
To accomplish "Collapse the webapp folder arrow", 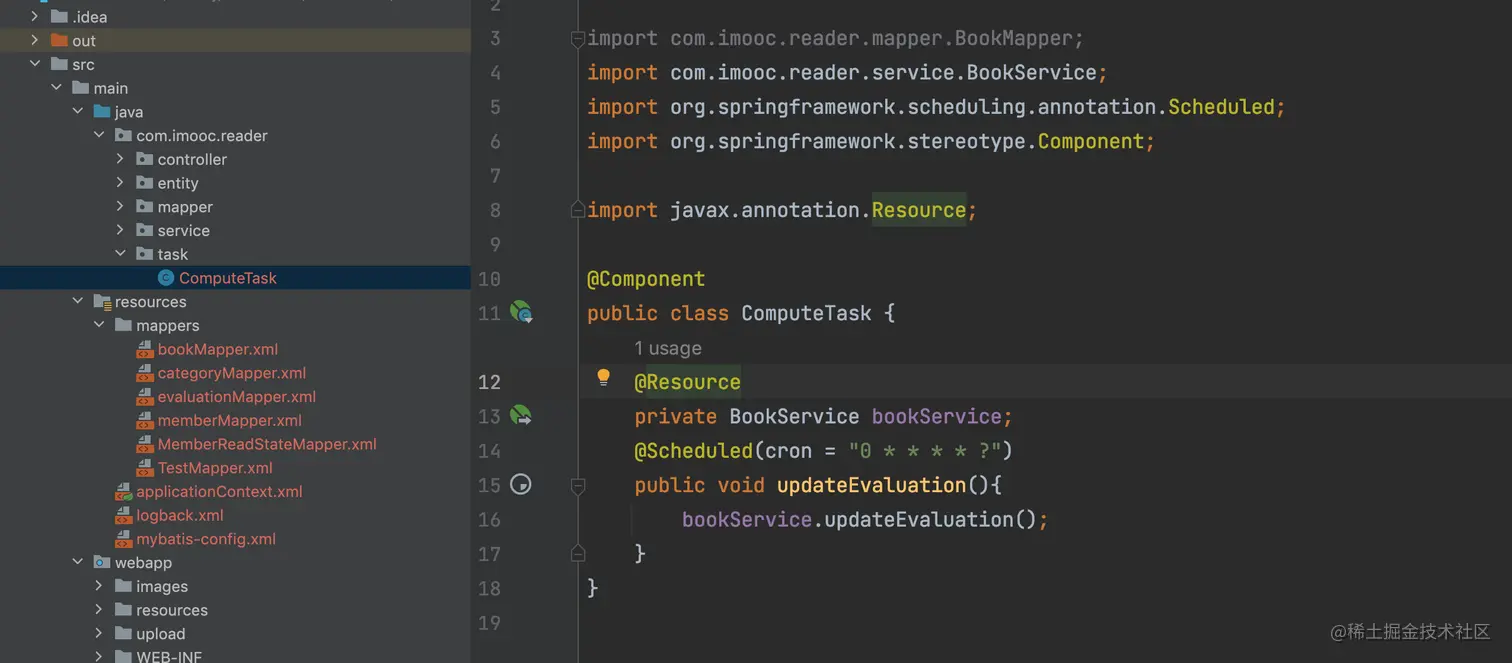I will click(x=78, y=563).
